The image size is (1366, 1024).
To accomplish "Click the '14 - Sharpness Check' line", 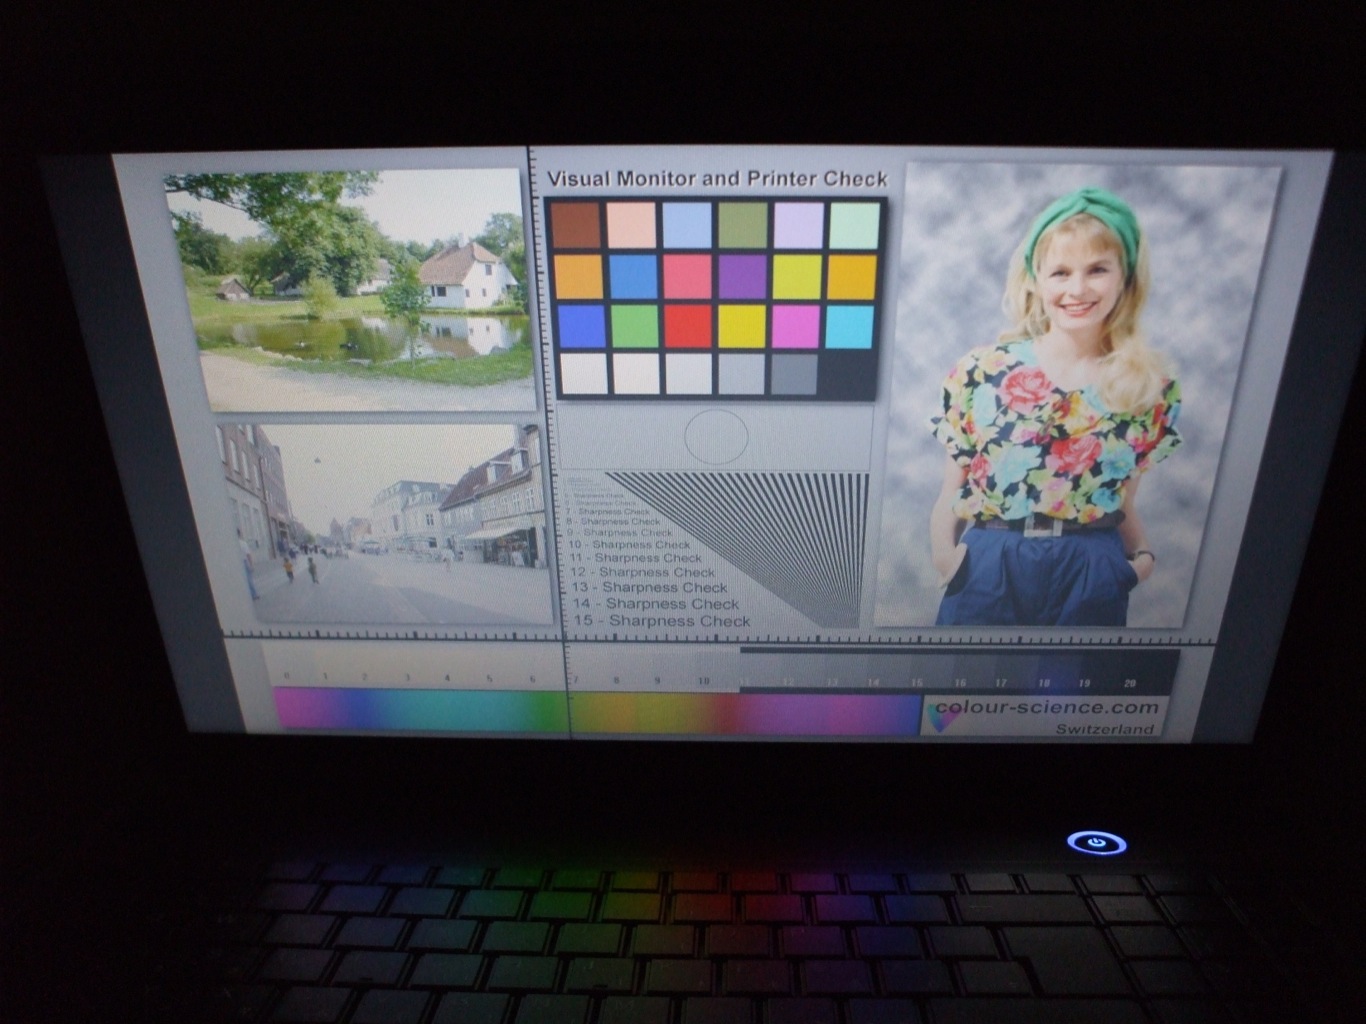I will pos(656,604).
